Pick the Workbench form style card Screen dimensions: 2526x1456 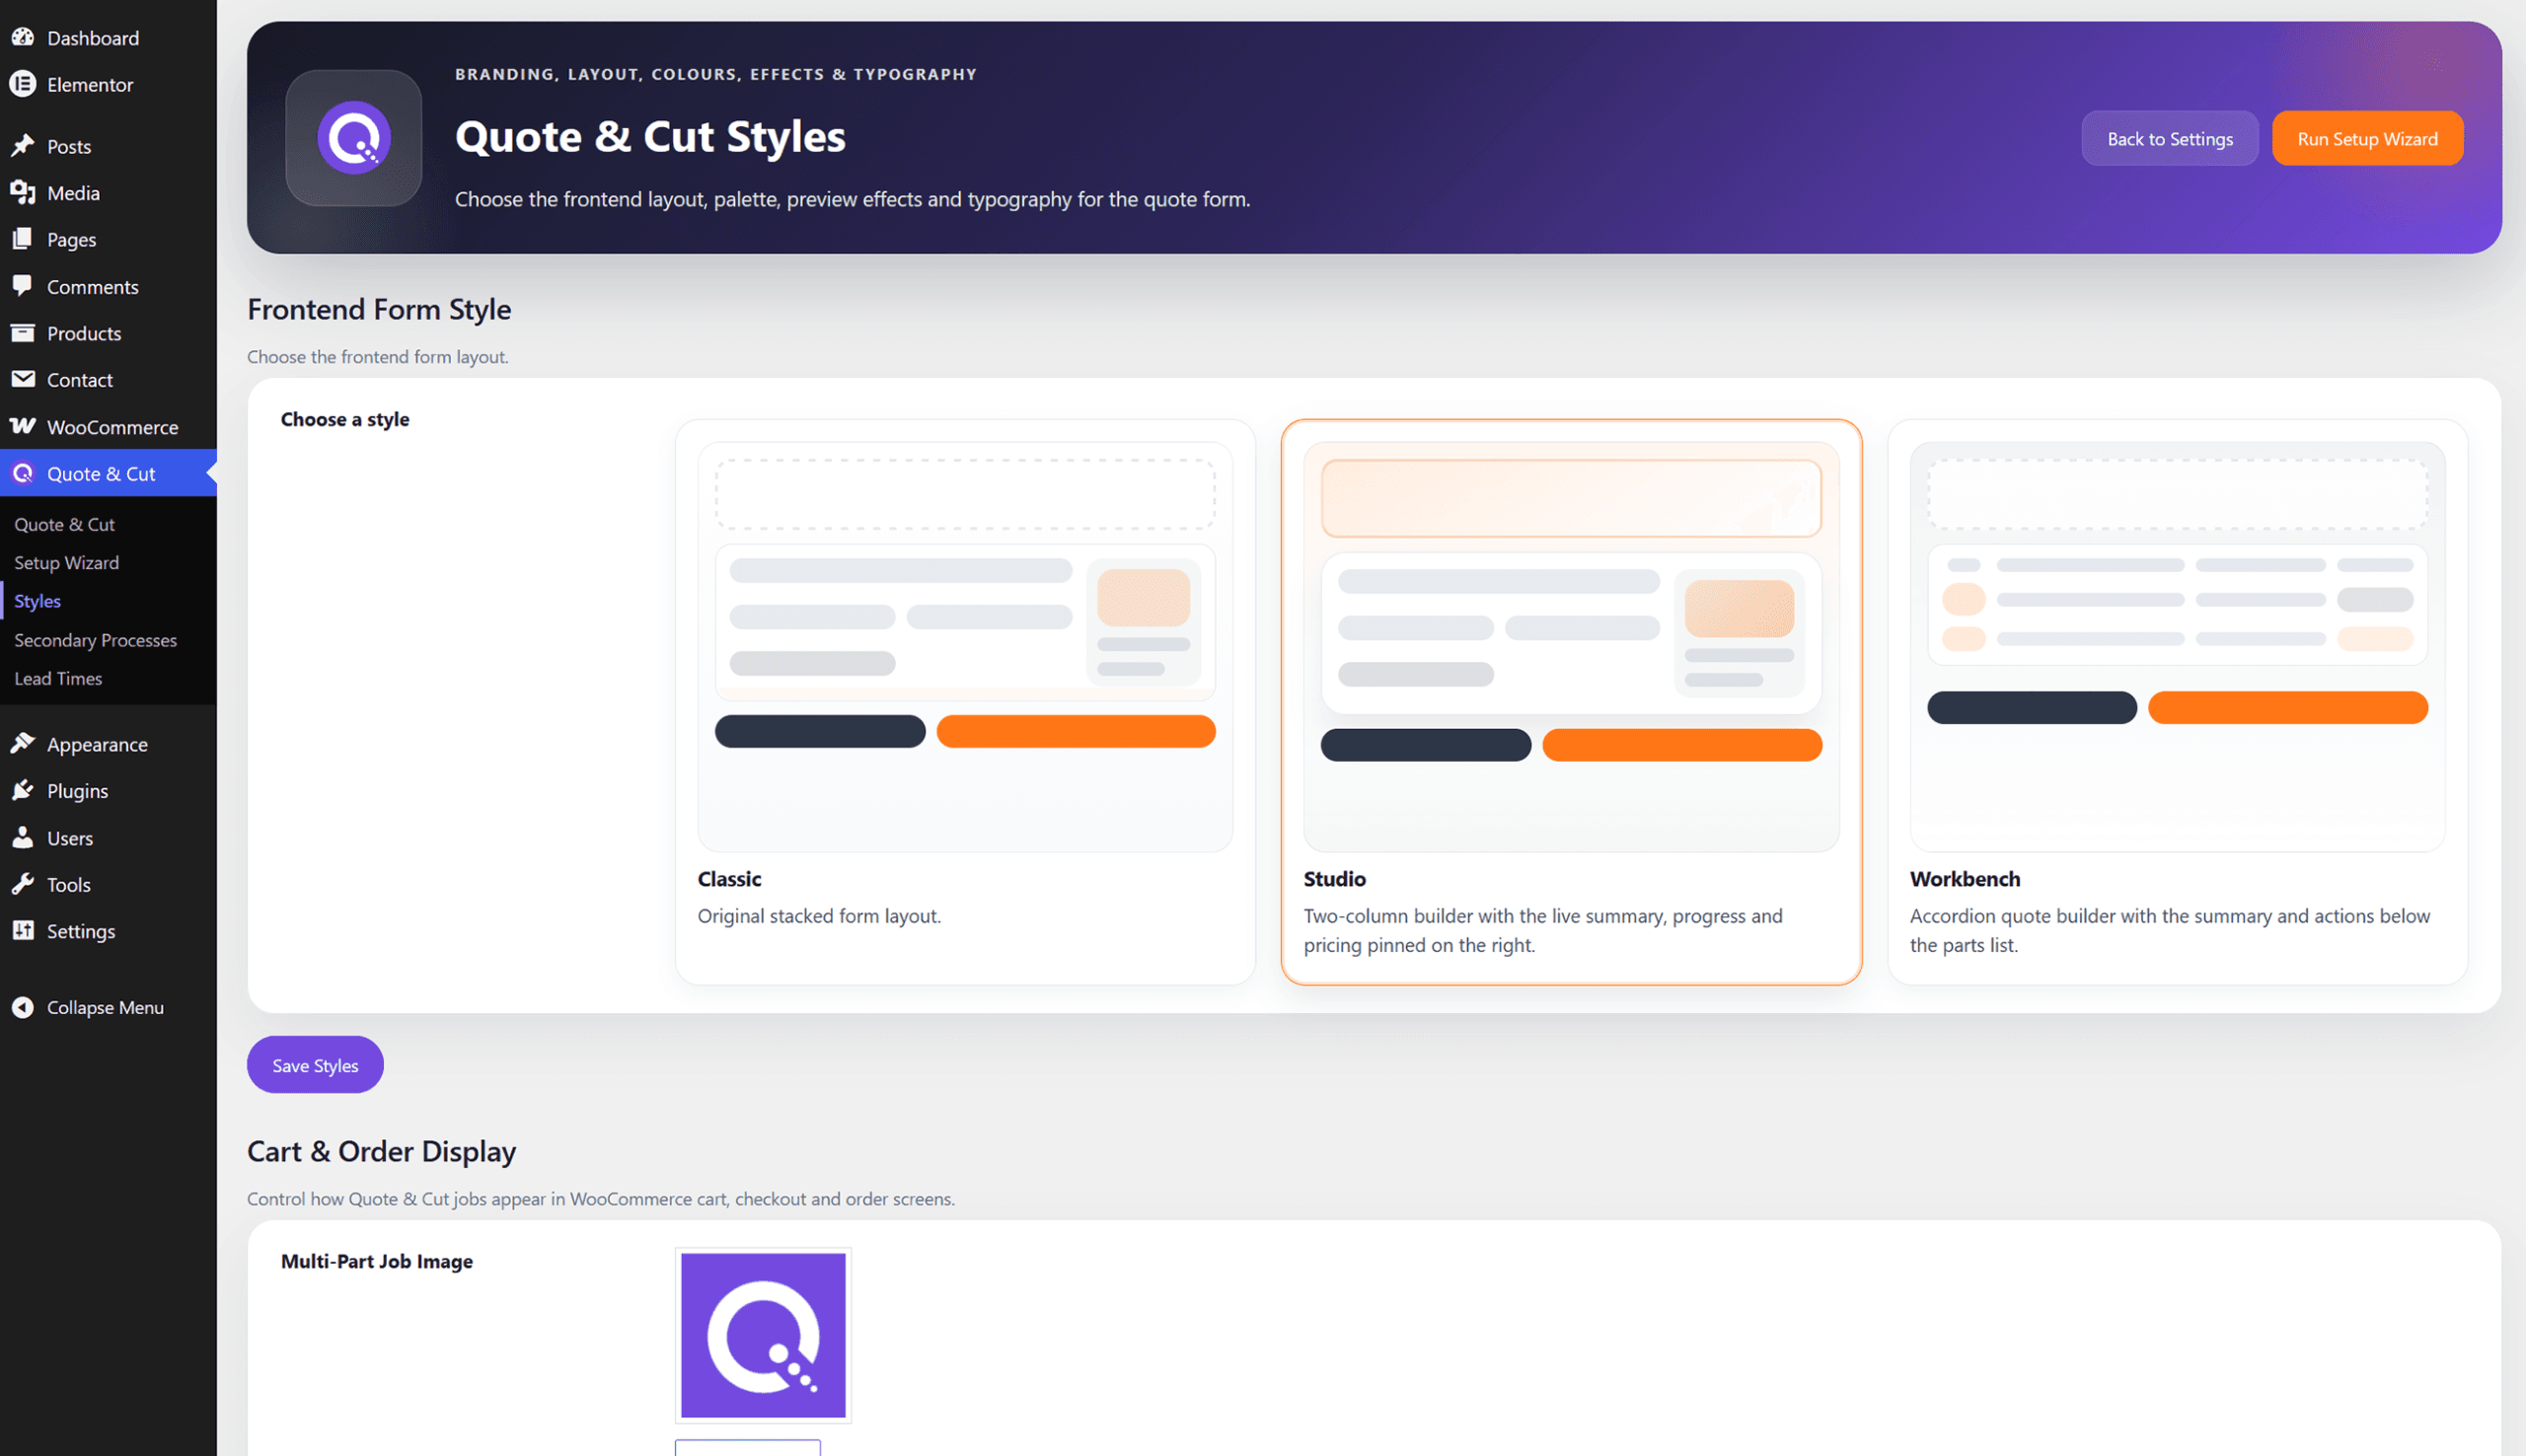click(2177, 702)
